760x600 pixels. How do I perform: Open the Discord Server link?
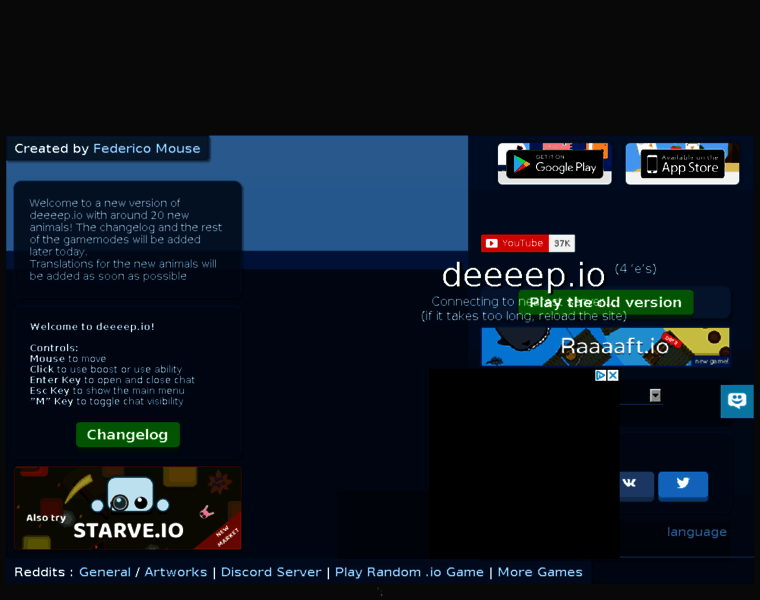271,572
